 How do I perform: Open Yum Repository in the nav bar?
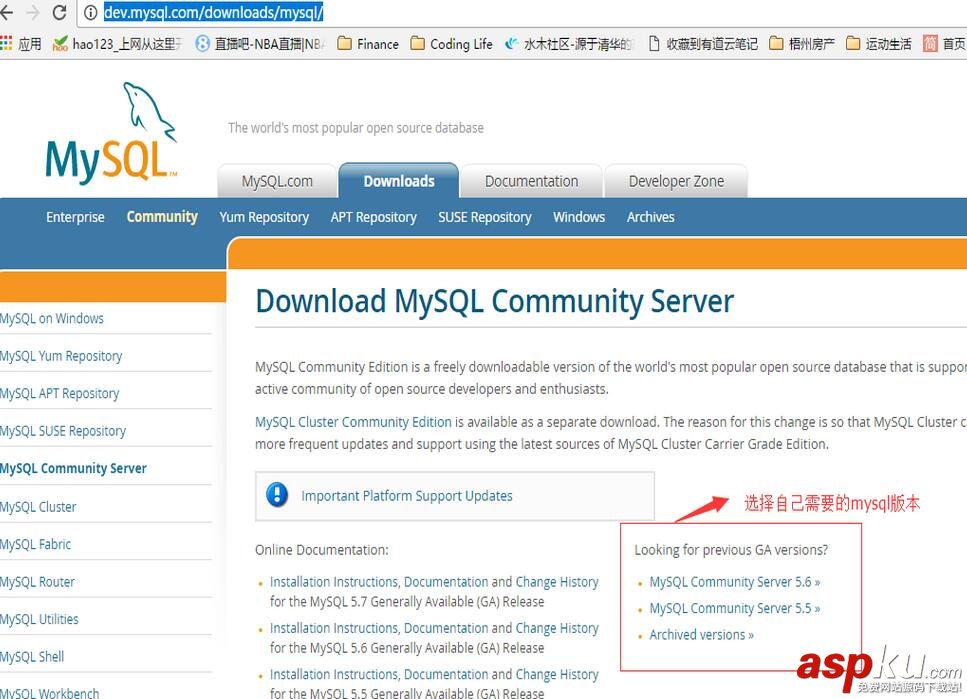pos(264,217)
